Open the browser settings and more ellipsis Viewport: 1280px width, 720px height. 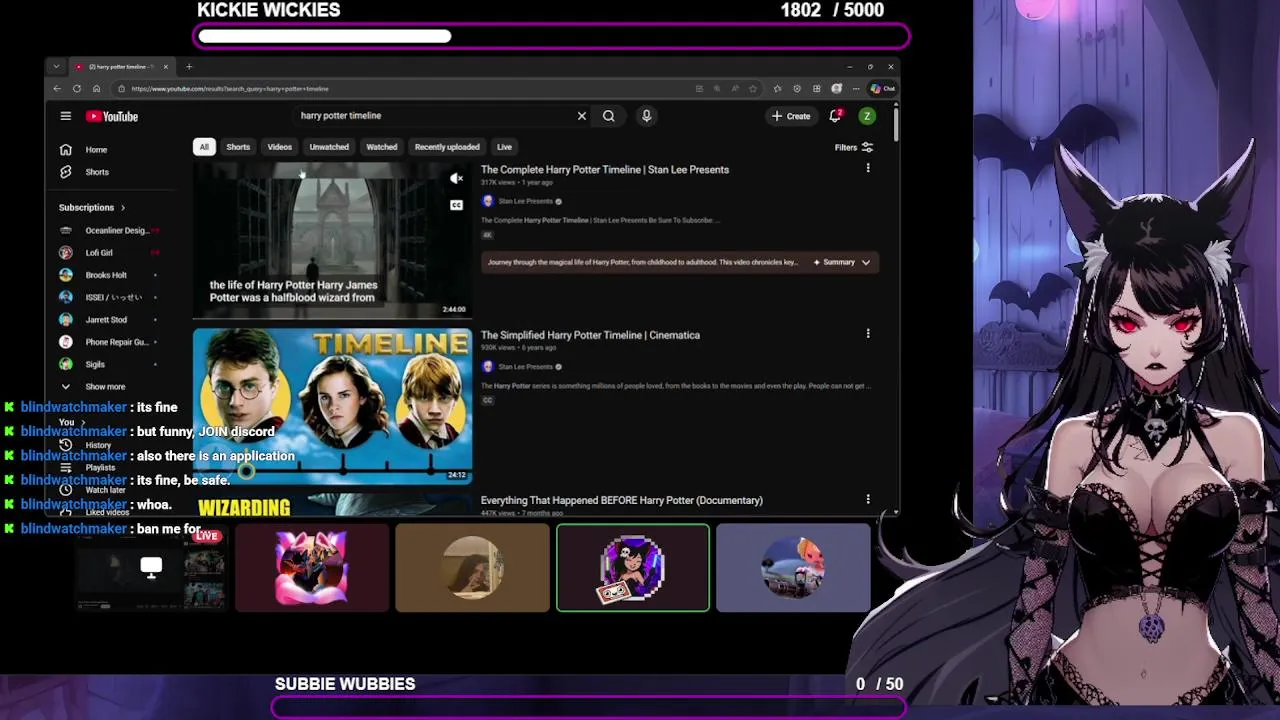coord(856,88)
